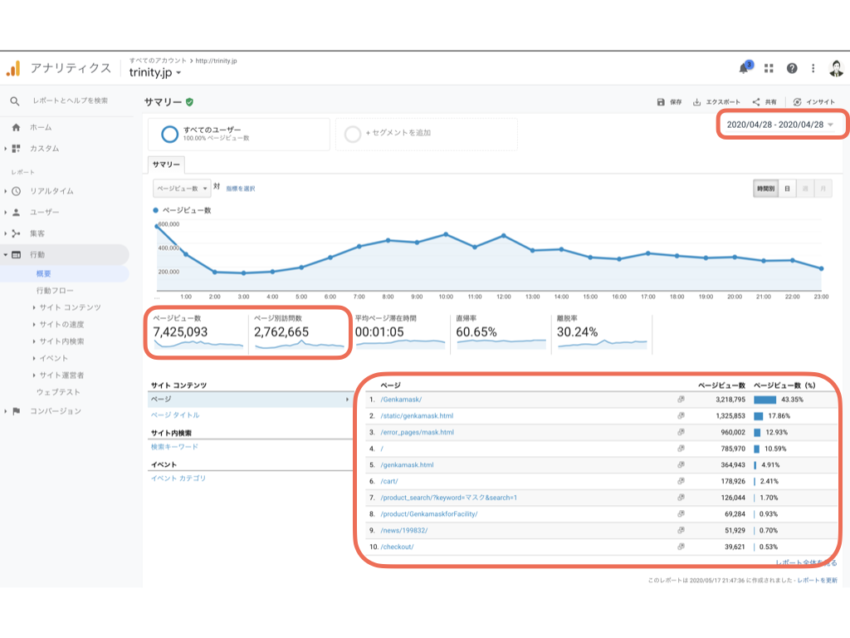Open the insights (インサイト) icon
850x638 pixels.
tap(797, 102)
